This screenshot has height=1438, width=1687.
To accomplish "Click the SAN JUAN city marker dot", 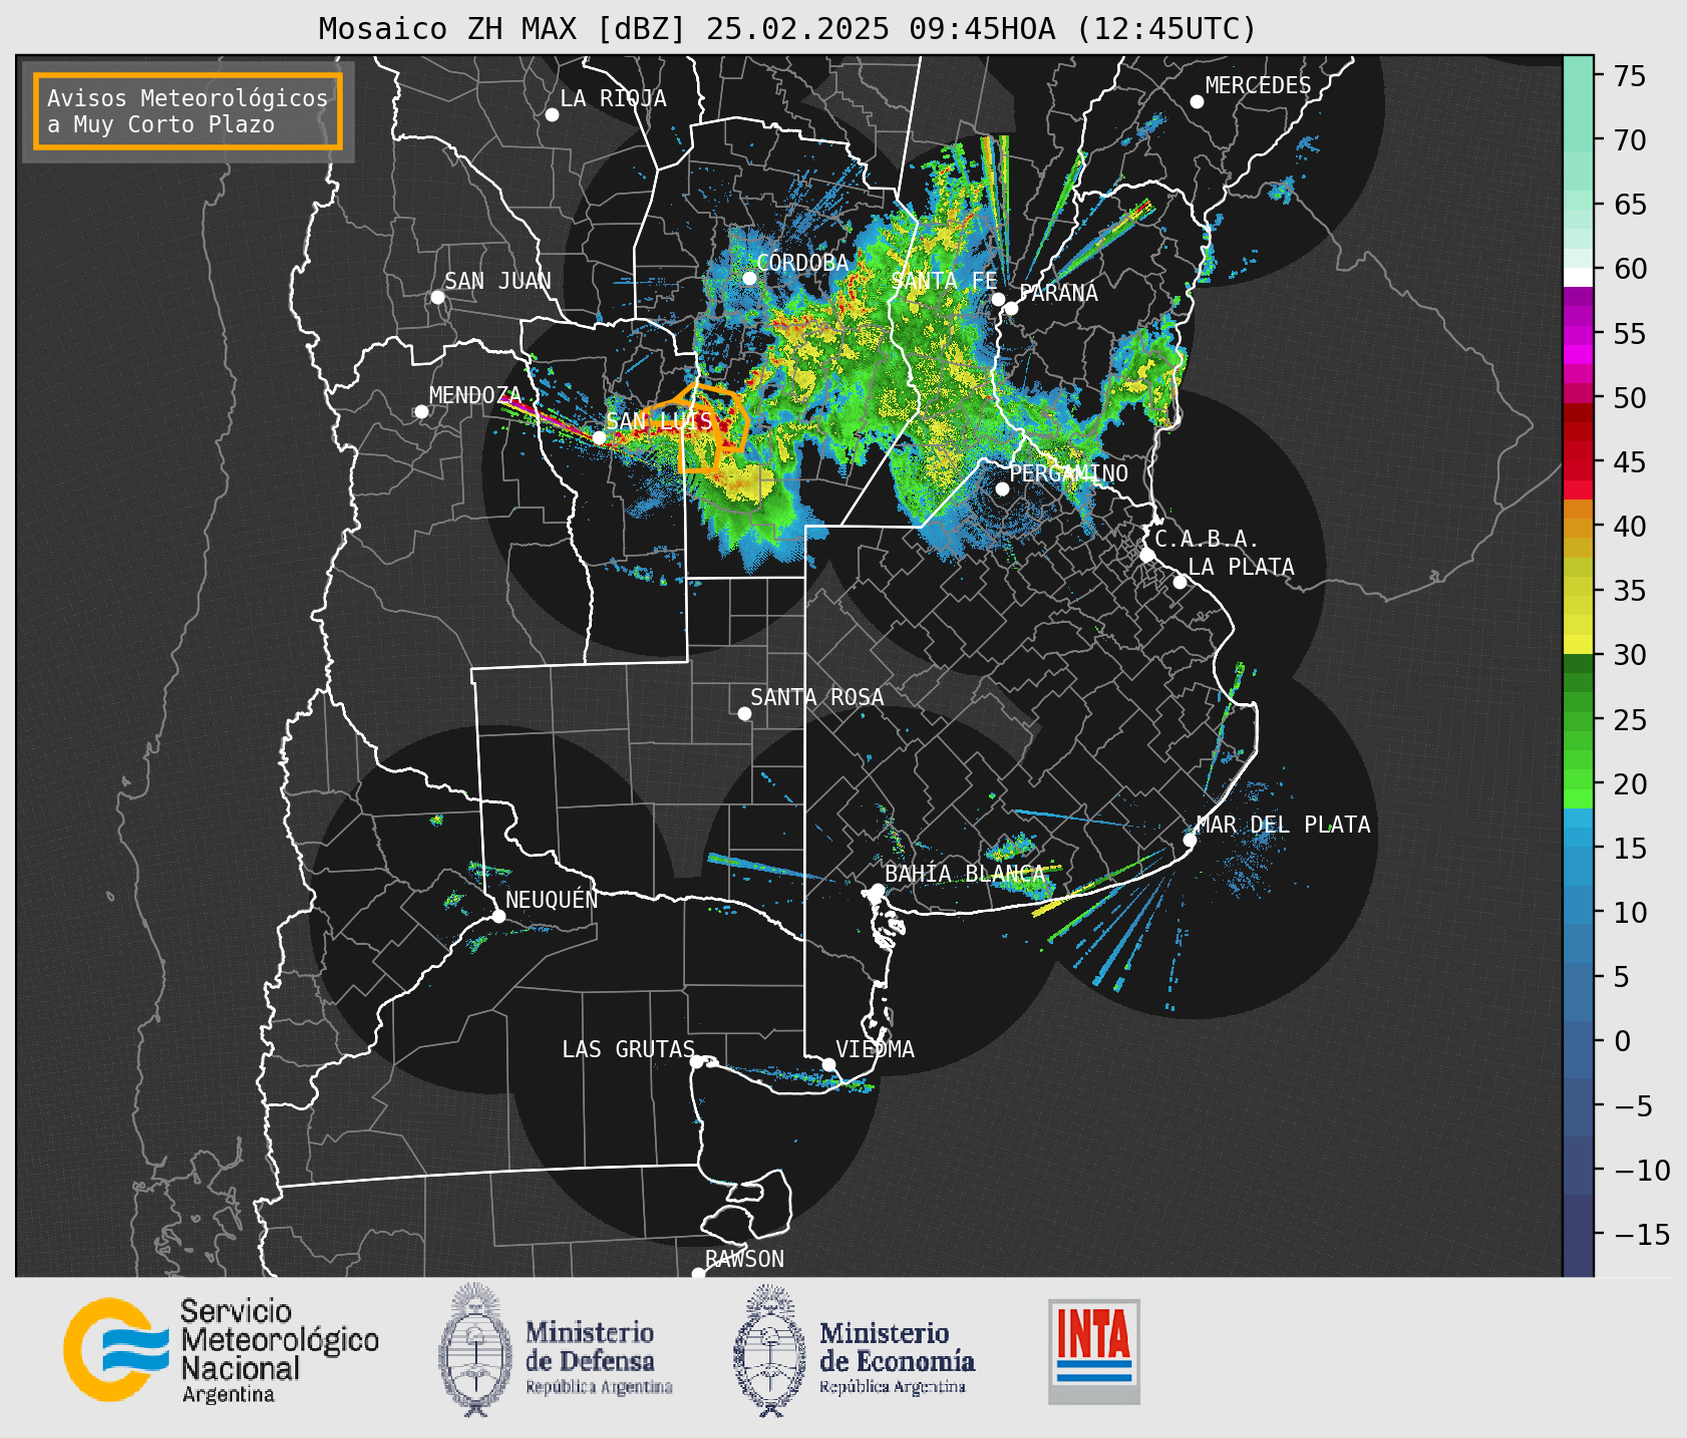I will point(437,297).
